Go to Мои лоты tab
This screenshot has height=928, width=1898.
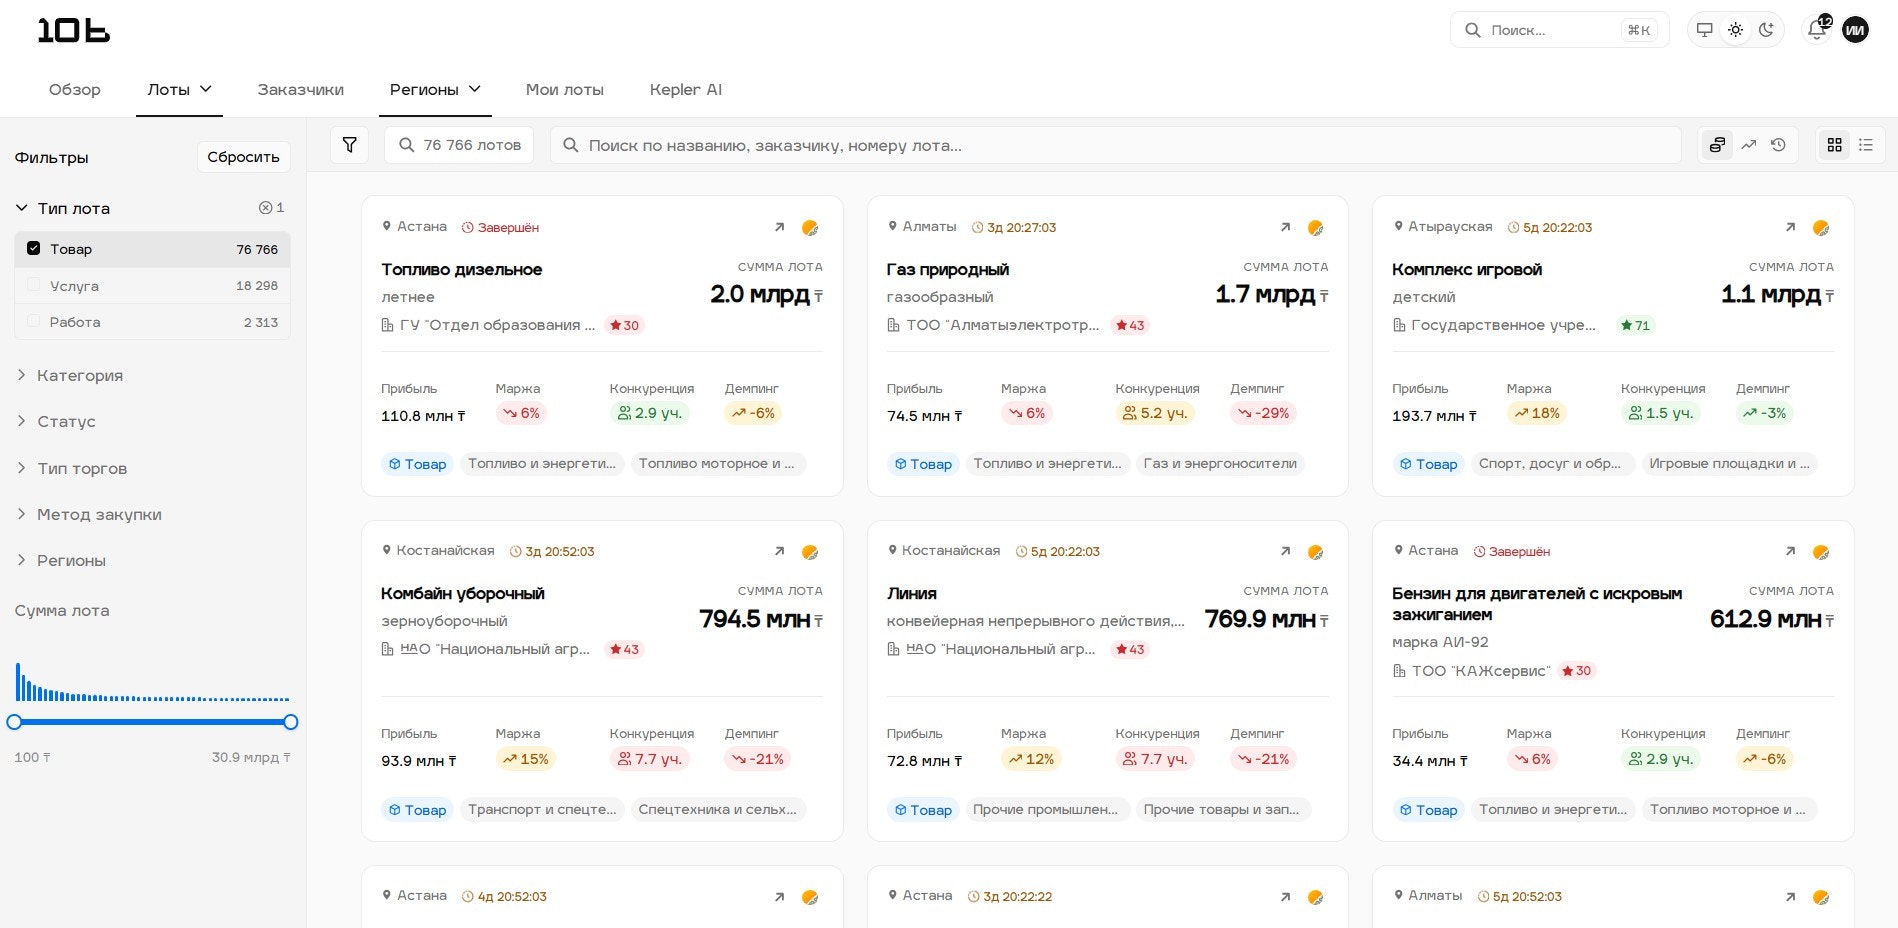[x=565, y=89]
